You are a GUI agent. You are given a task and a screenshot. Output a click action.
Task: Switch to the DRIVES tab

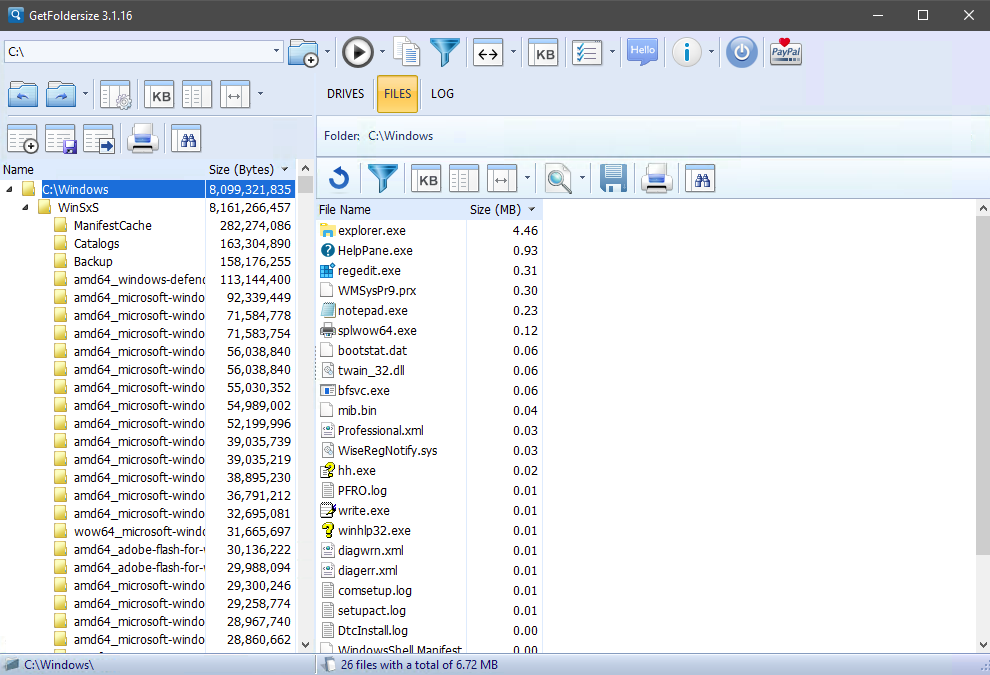345,93
